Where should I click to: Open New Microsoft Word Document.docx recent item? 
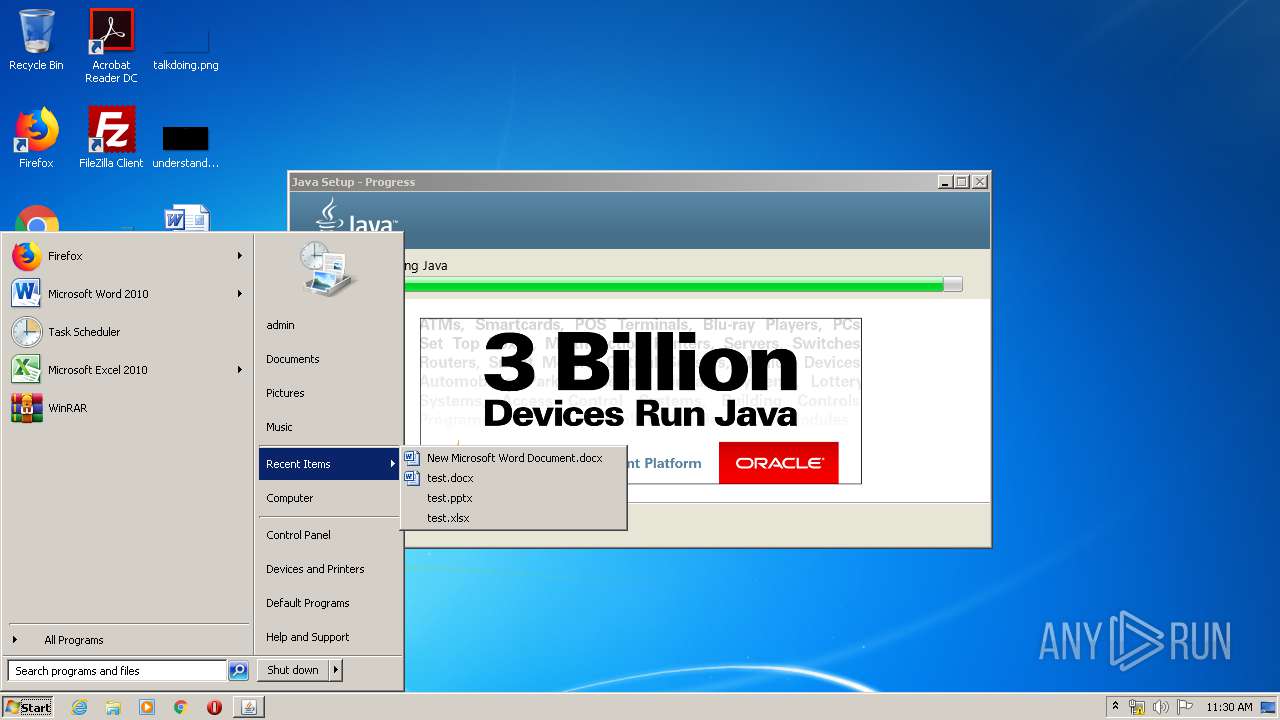pyautogui.click(x=513, y=458)
